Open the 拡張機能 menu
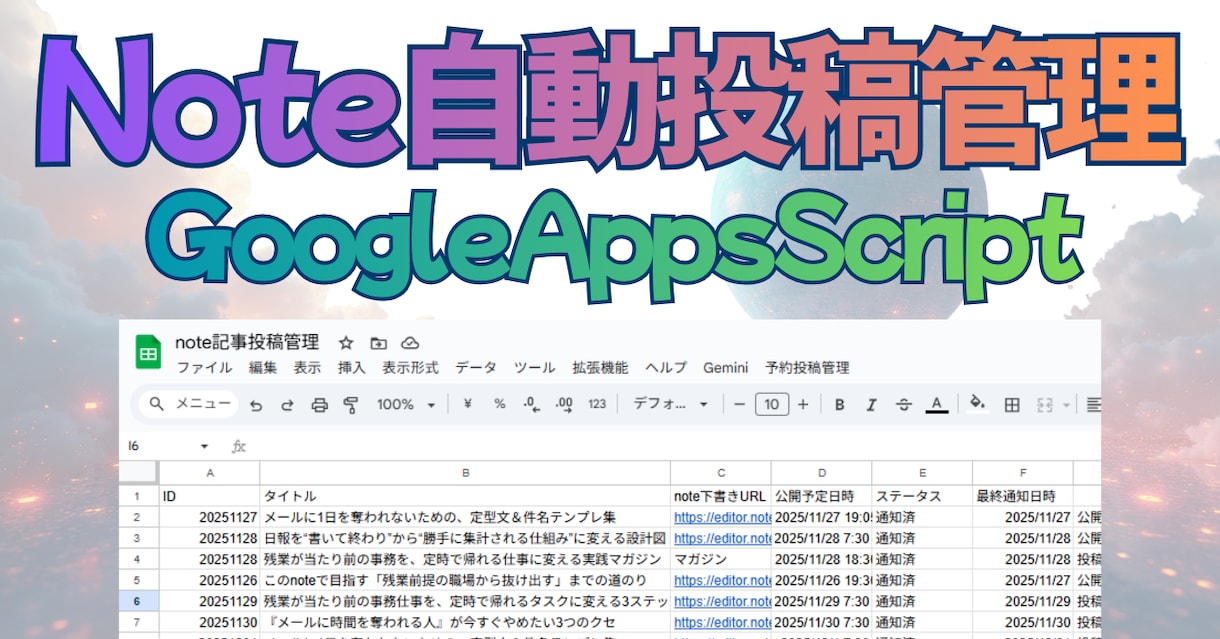 coord(600,368)
